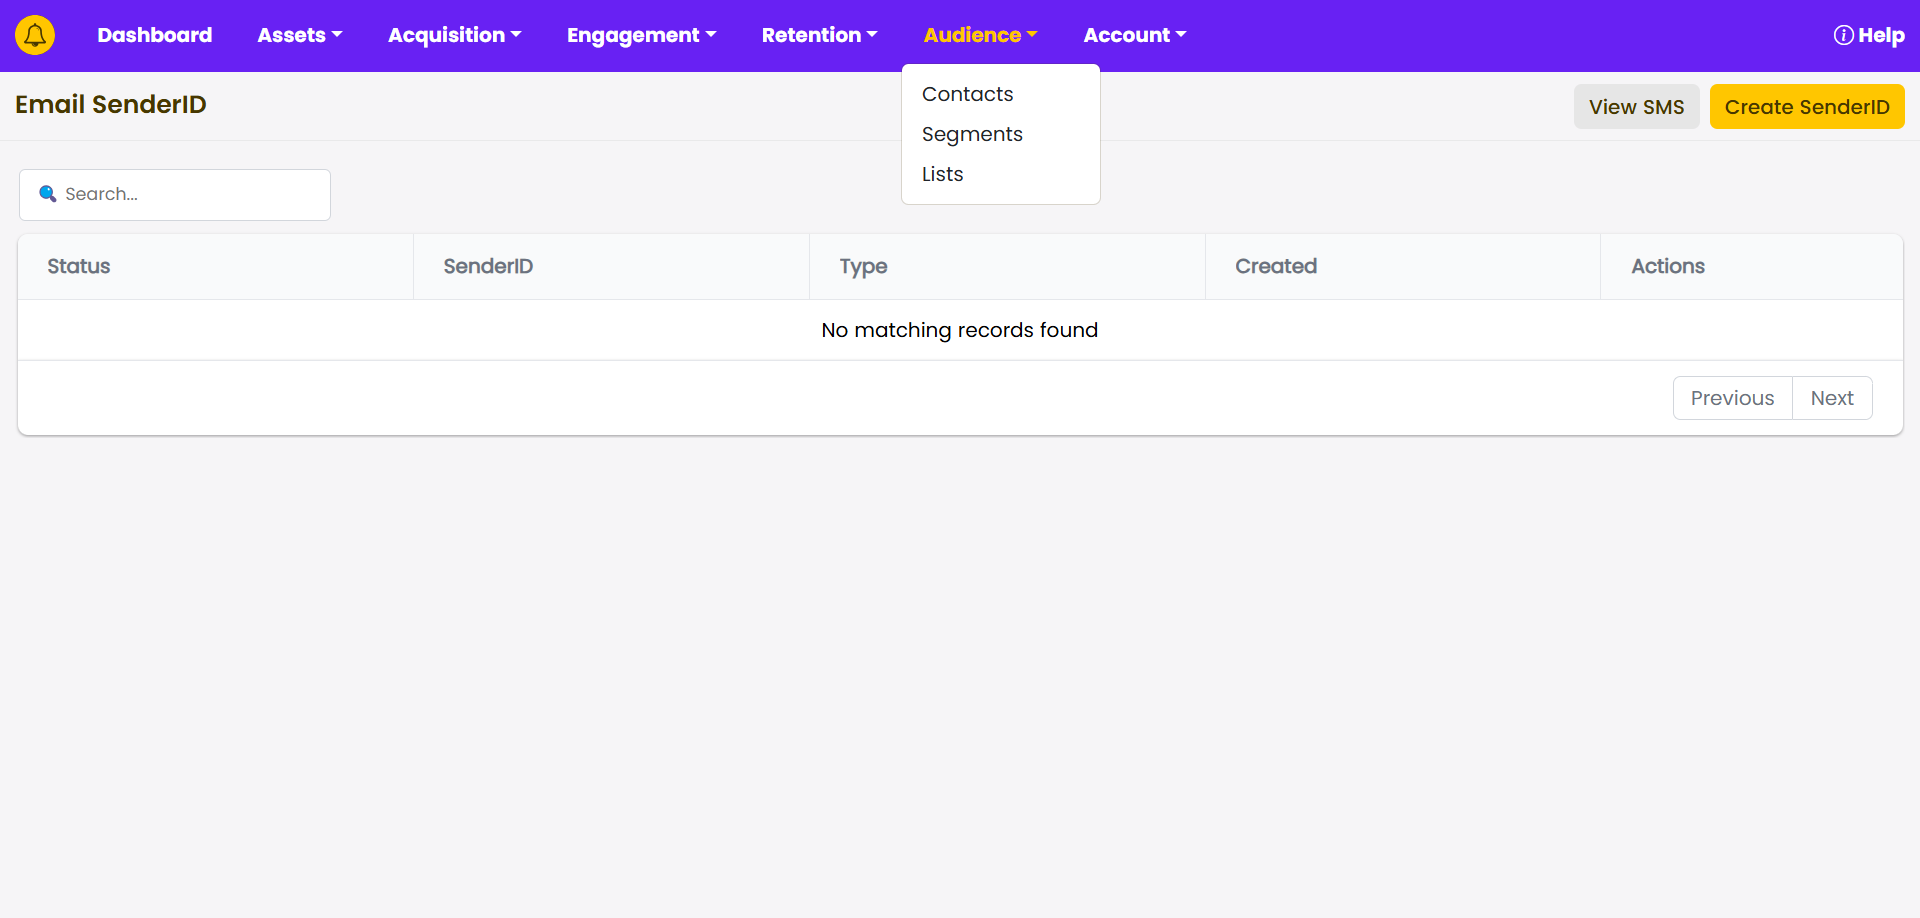1920x918 pixels.
Task: Go to the Previous page
Action: coord(1732,398)
